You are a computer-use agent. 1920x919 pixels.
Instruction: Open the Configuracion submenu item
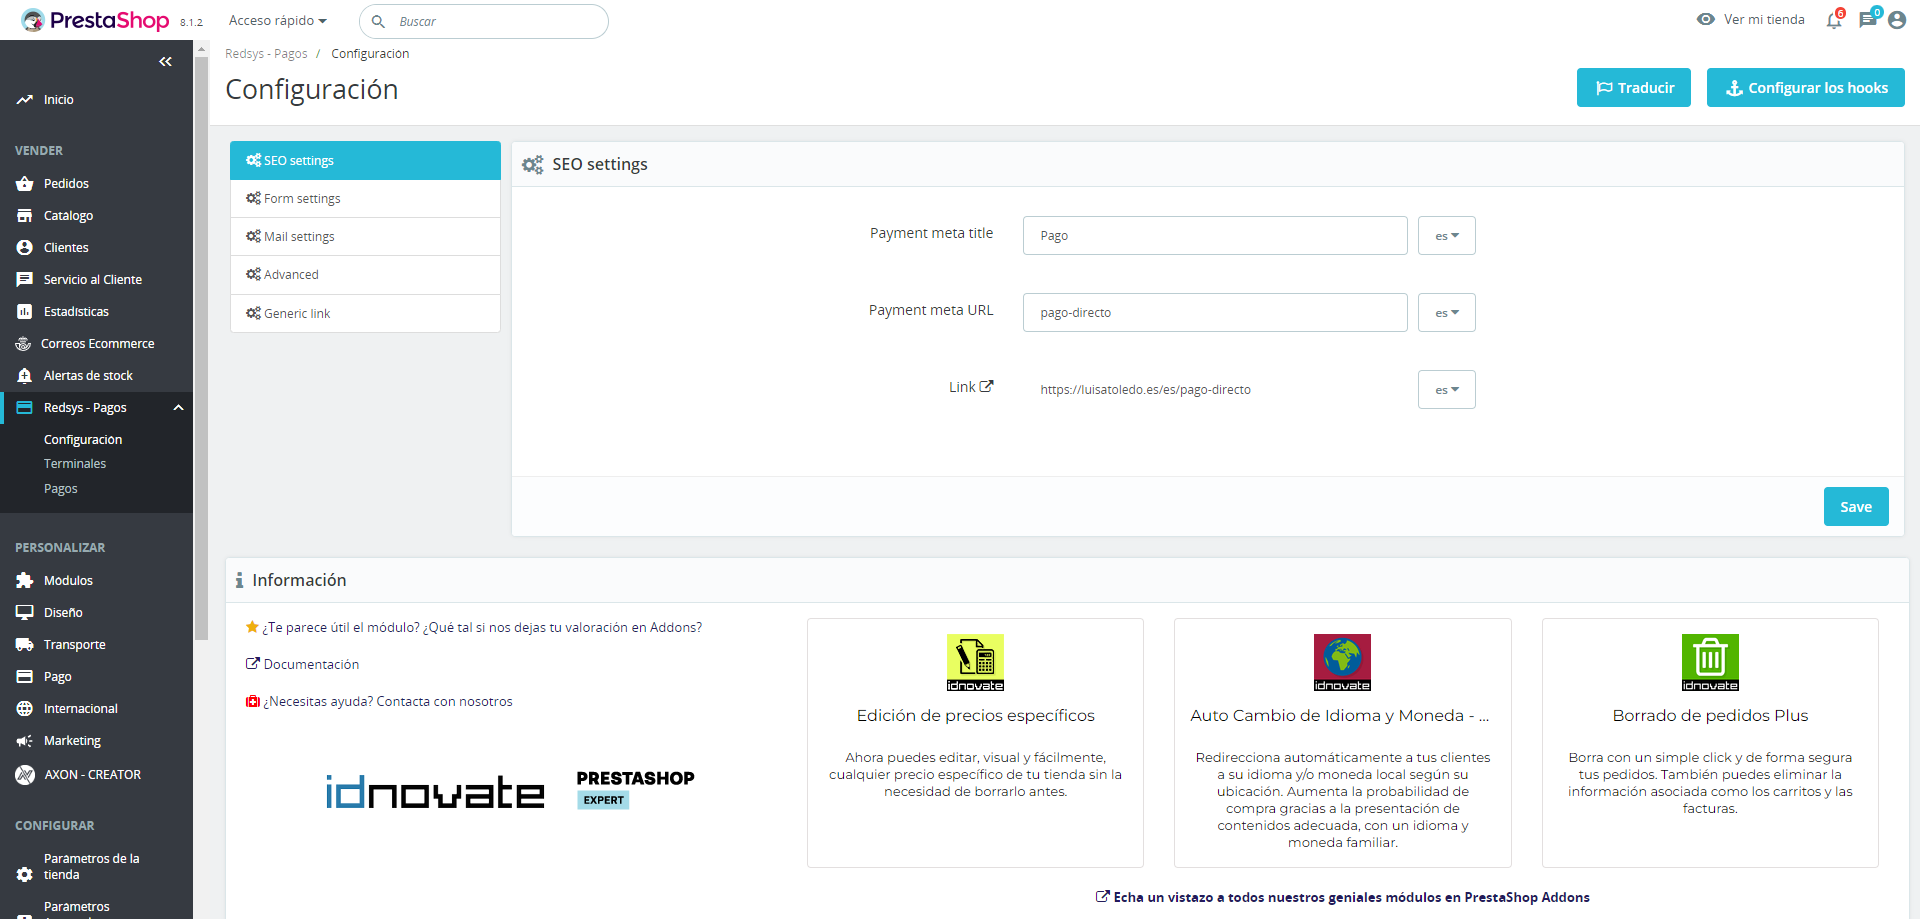[x=83, y=440]
